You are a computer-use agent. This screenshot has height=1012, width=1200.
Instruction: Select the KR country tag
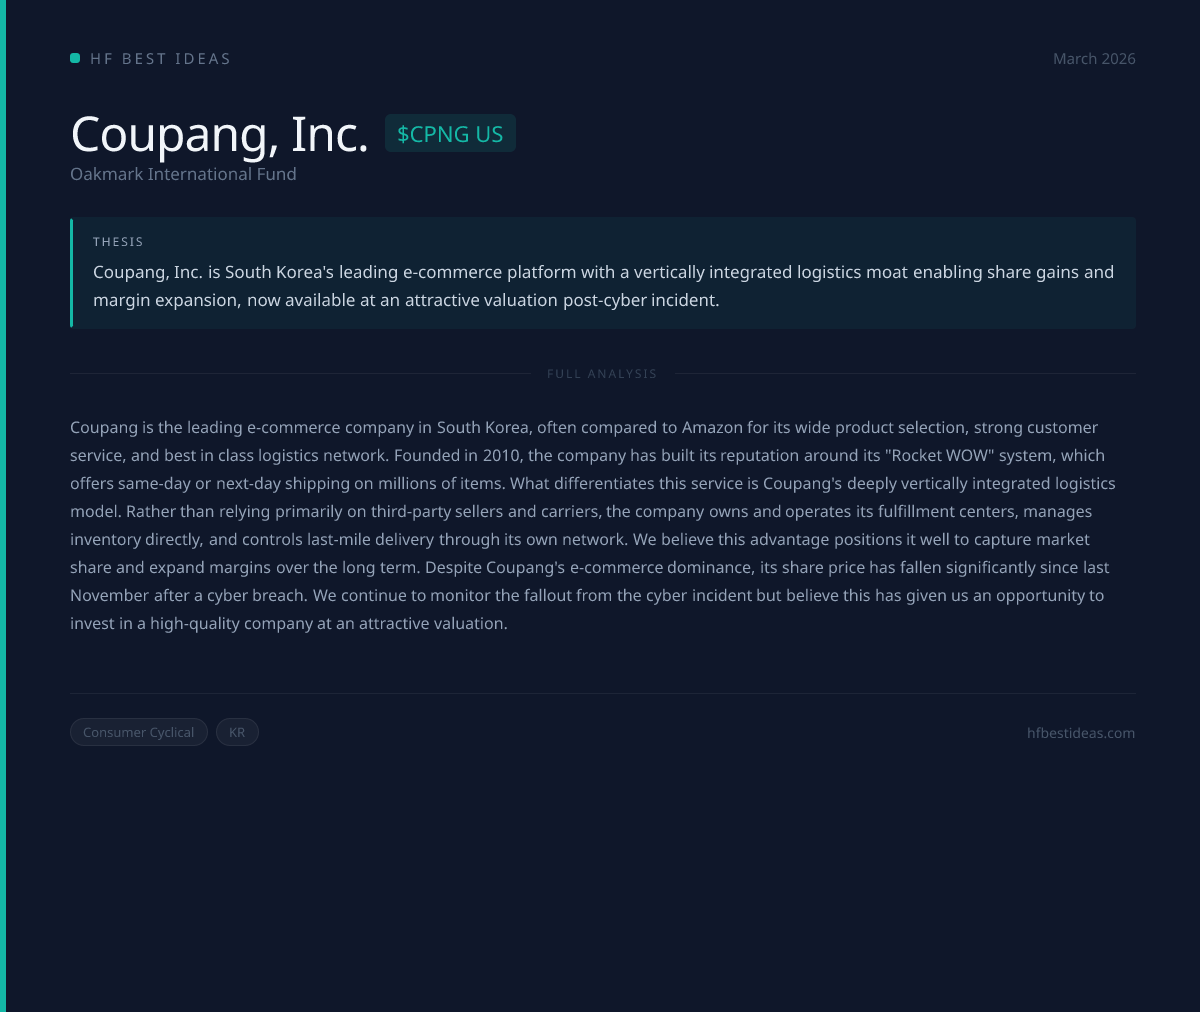[x=237, y=732]
